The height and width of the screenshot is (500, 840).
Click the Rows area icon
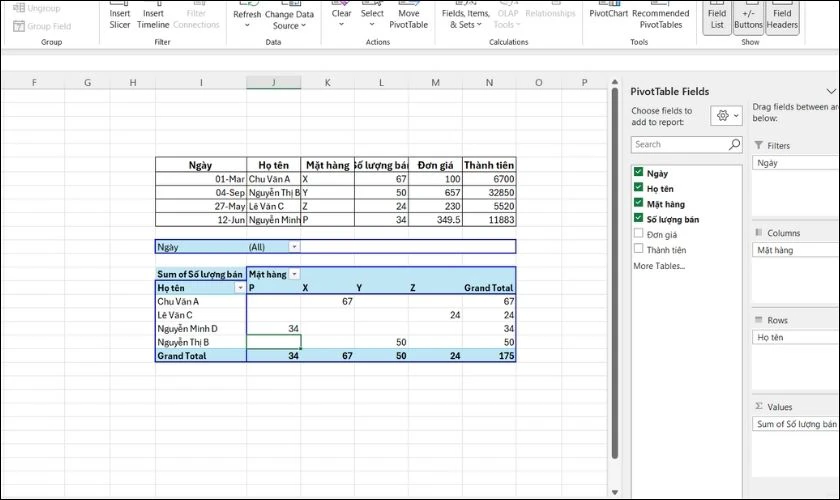pos(759,319)
